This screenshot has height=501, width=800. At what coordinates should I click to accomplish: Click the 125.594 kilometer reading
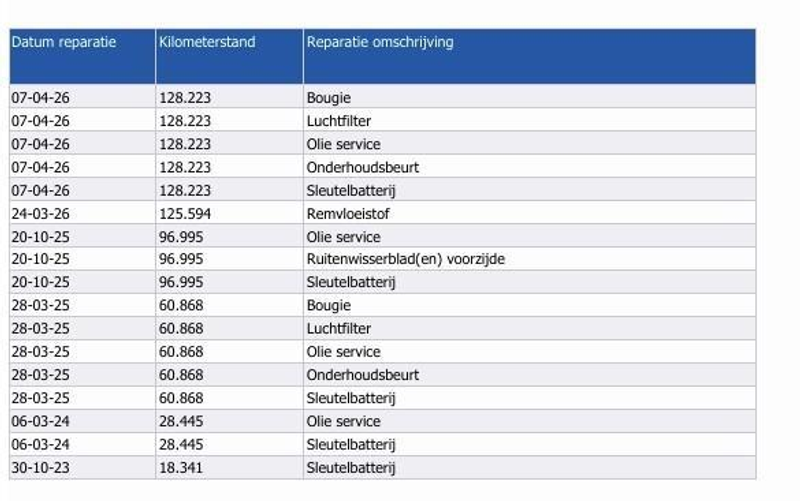click(185, 213)
